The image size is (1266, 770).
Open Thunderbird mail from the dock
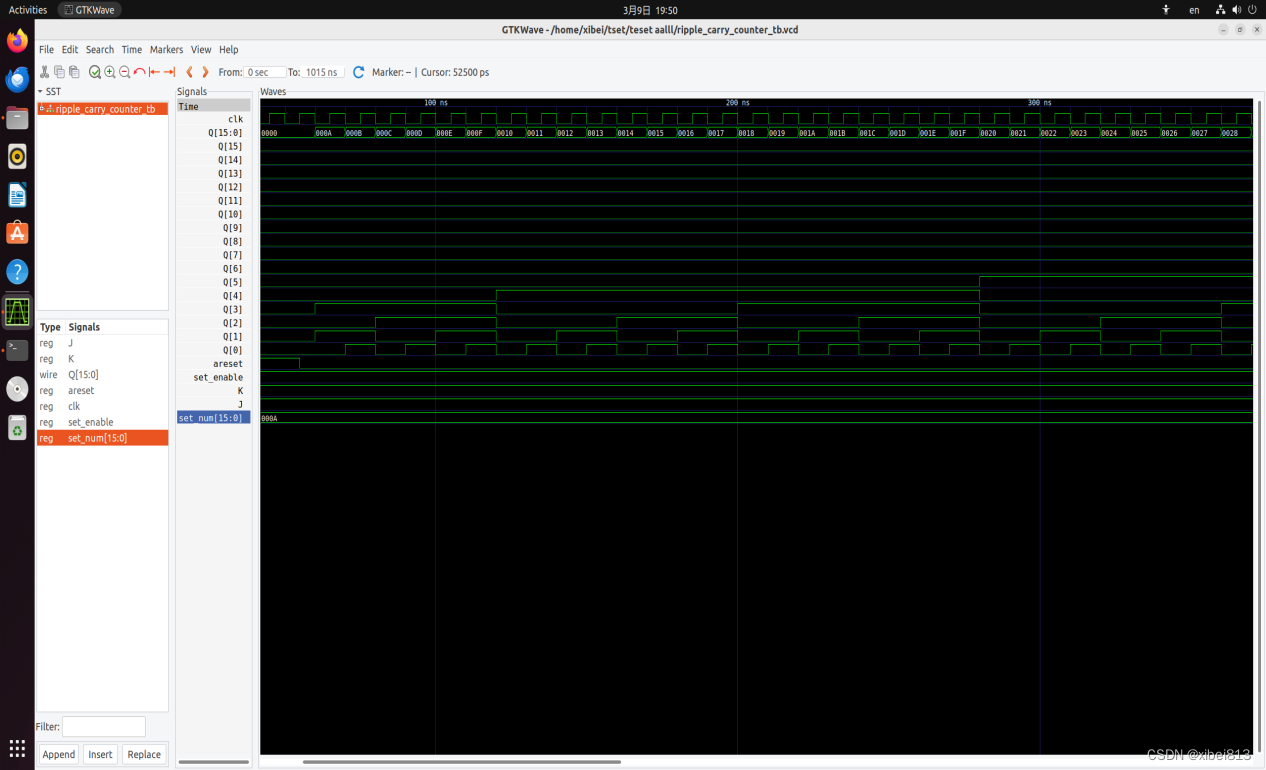[x=17, y=79]
